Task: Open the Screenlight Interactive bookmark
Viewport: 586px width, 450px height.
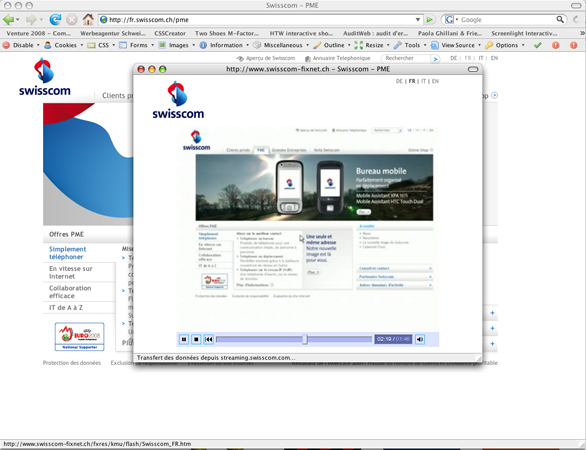Action: click(524, 33)
